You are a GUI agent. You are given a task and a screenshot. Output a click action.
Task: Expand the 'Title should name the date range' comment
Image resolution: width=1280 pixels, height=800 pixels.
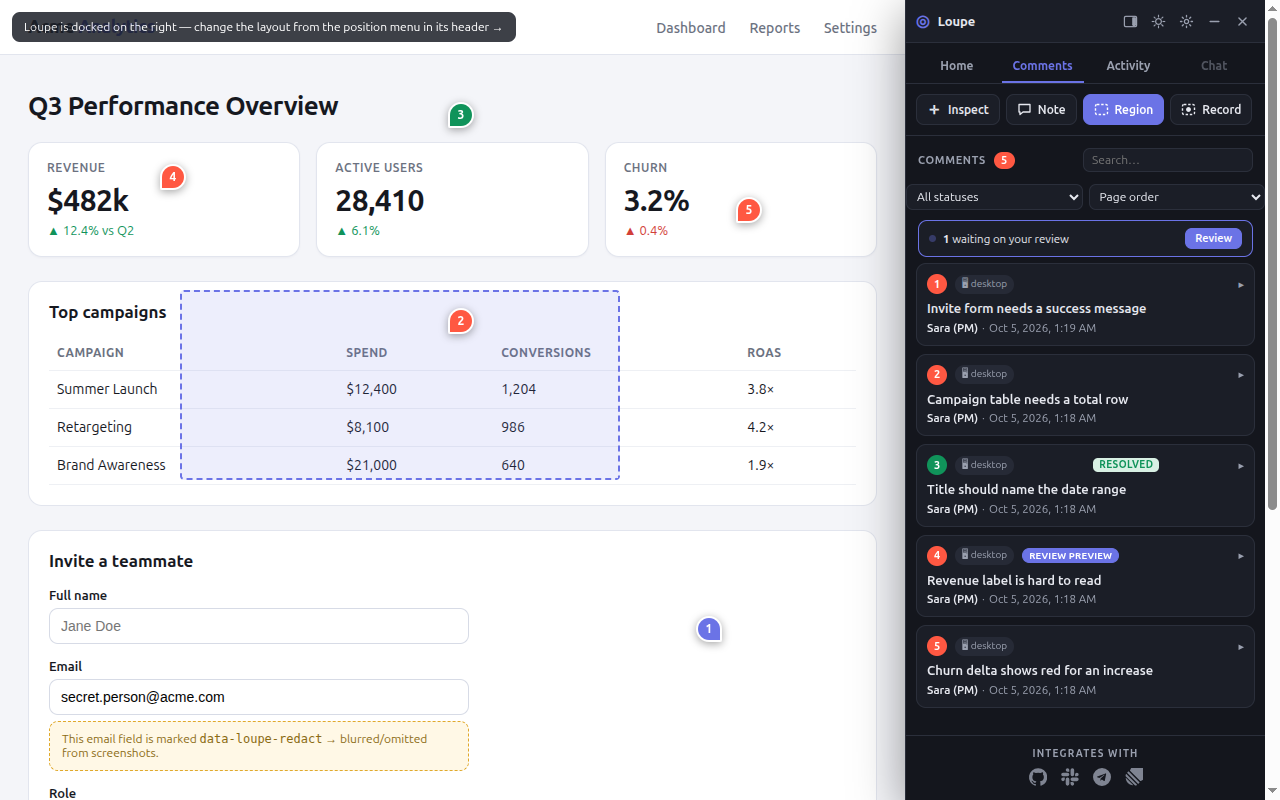tap(1241, 466)
